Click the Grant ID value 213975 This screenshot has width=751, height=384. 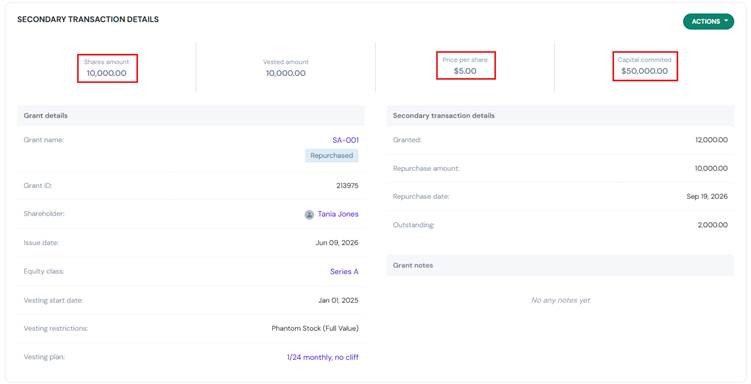tap(347, 186)
